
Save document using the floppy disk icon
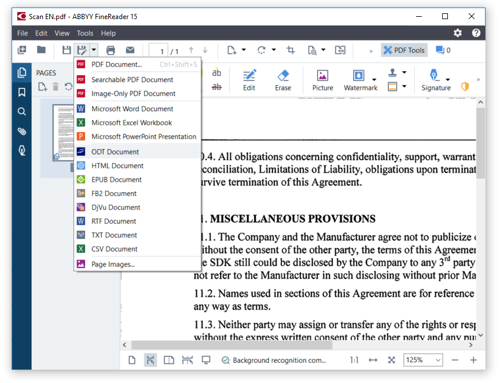click(67, 50)
